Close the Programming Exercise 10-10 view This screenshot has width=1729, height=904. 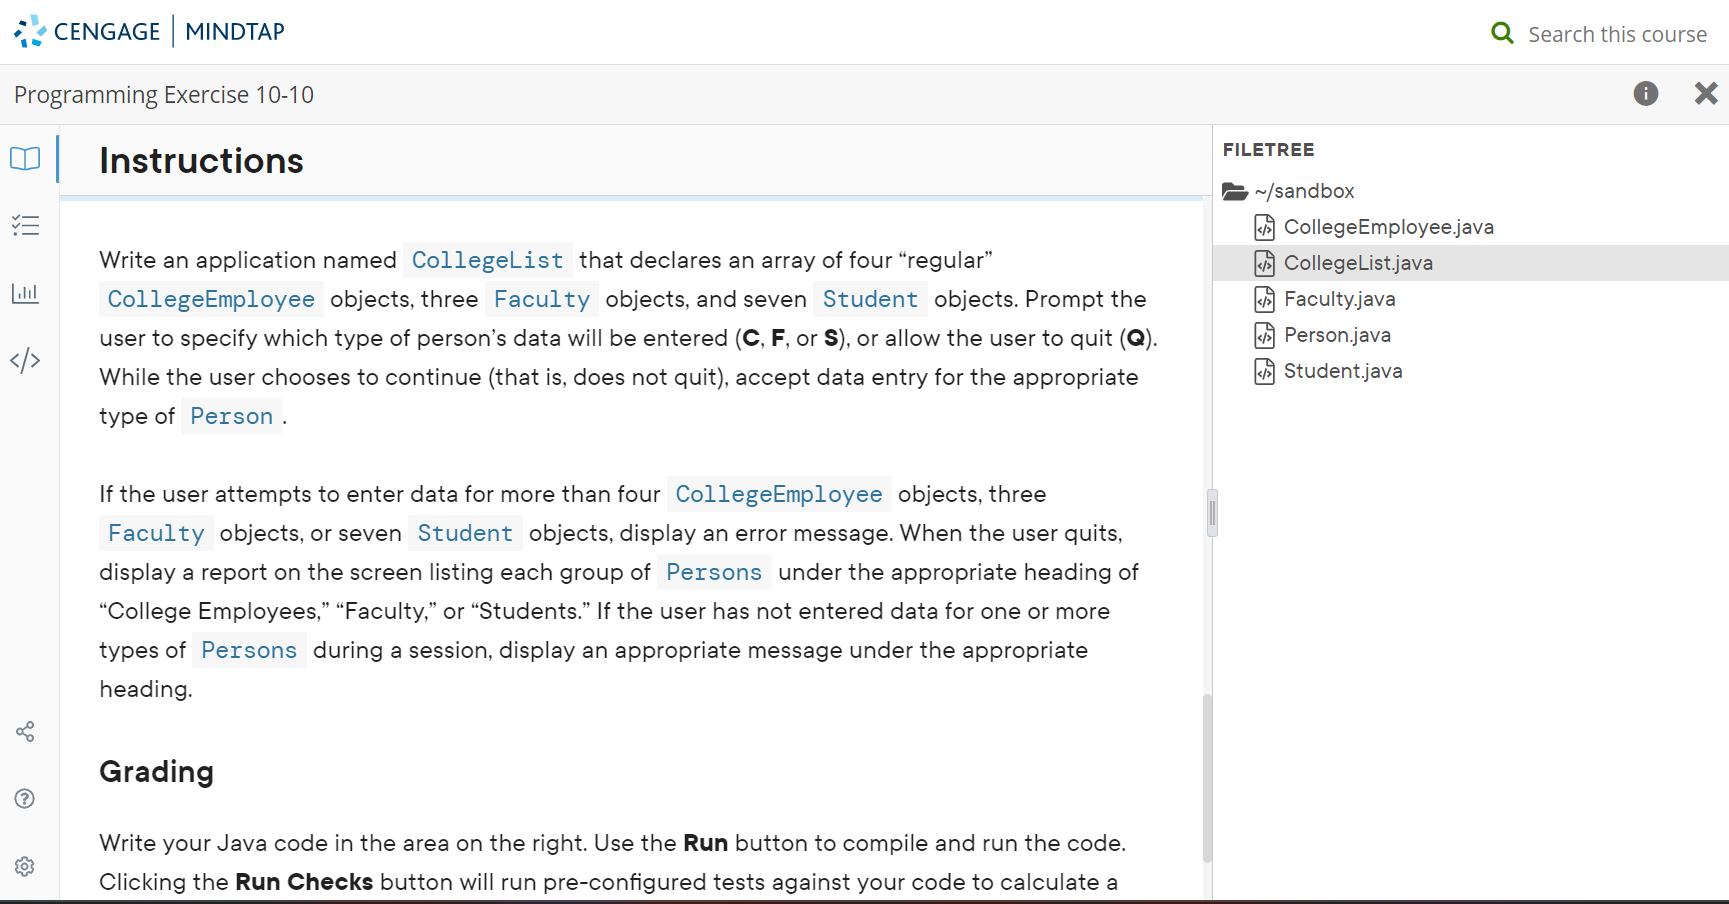[x=1706, y=93]
